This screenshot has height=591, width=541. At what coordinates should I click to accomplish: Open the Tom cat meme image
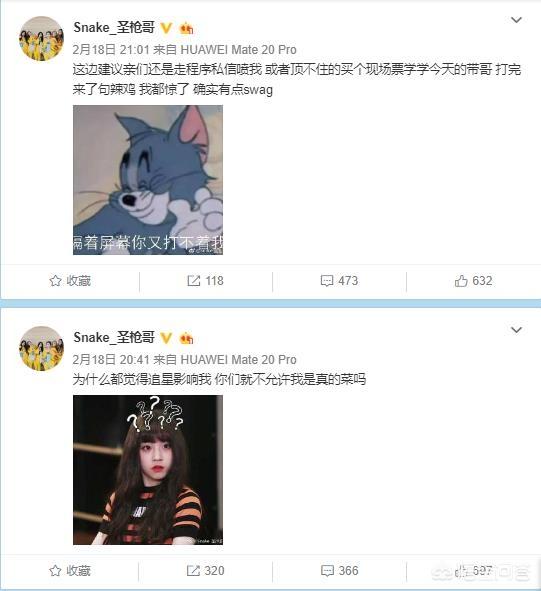pos(148,180)
